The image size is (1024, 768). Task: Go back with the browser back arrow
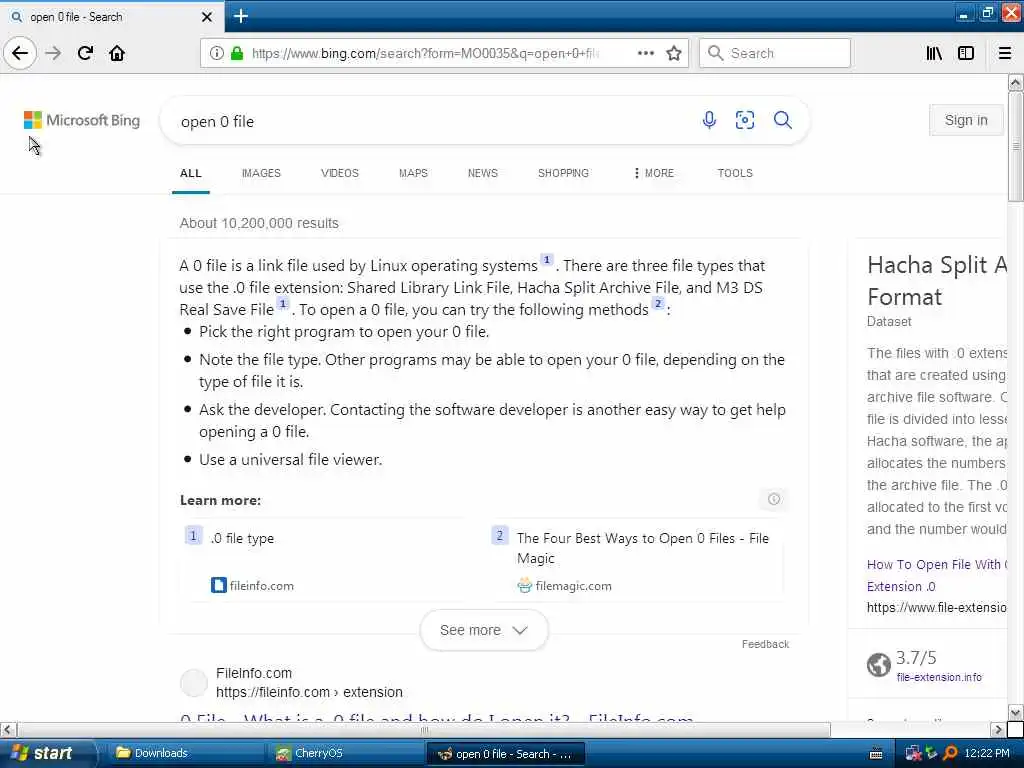pyautogui.click(x=20, y=53)
